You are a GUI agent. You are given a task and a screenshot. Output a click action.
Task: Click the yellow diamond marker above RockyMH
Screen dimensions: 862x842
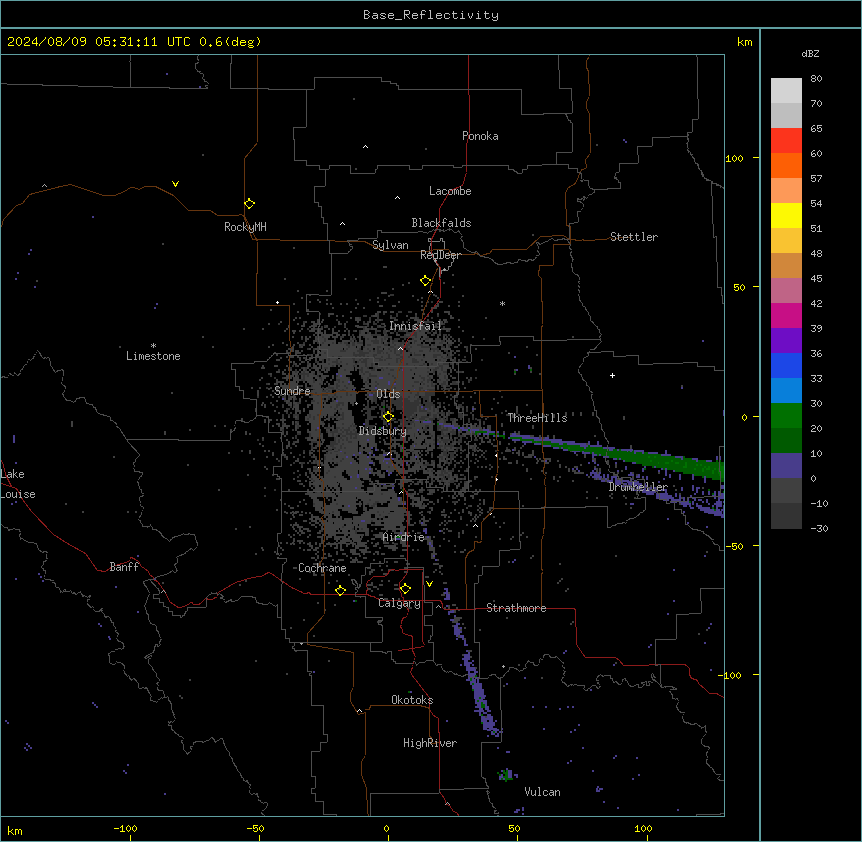[x=250, y=203]
